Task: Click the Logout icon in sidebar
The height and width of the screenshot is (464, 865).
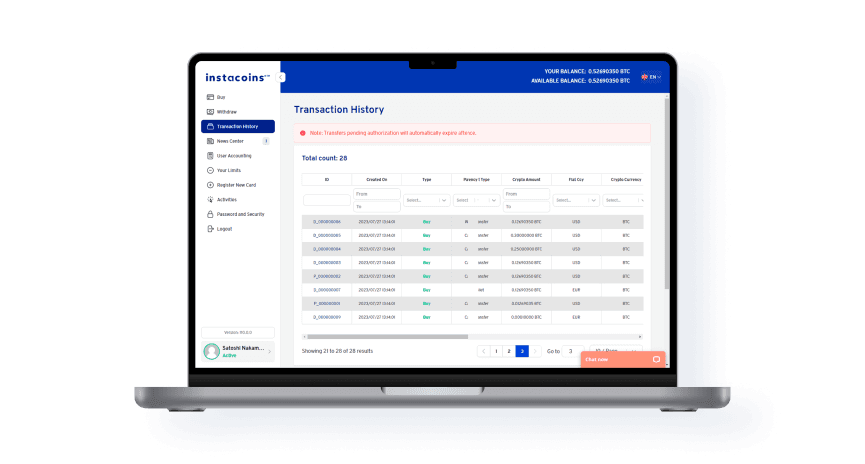Action: (x=210, y=229)
